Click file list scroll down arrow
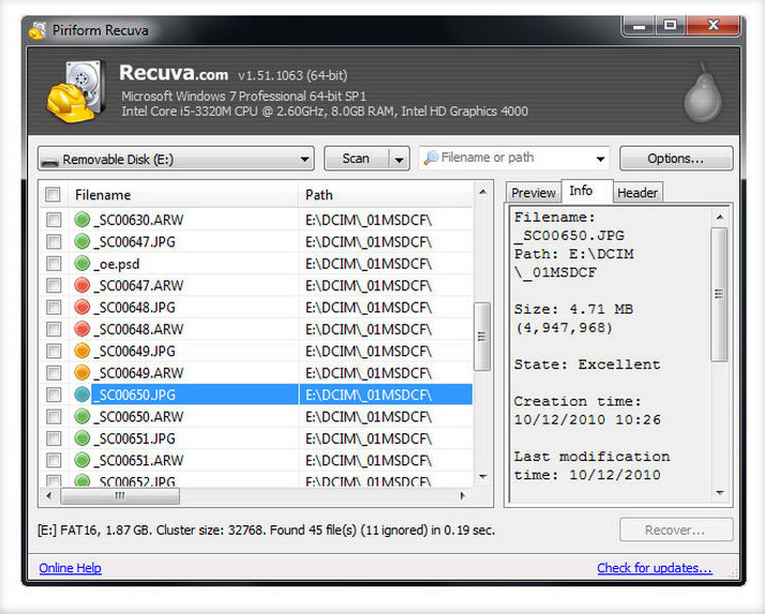 pos(483,477)
